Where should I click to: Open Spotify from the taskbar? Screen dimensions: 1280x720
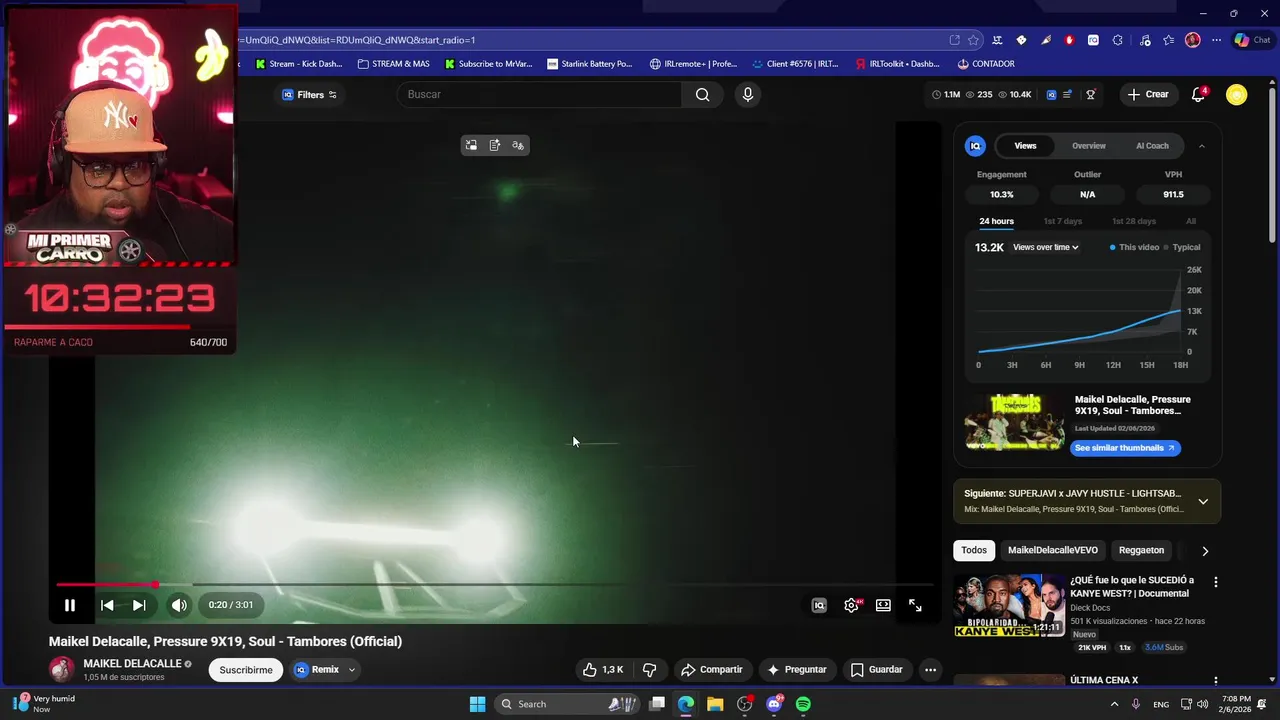[803, 704]
